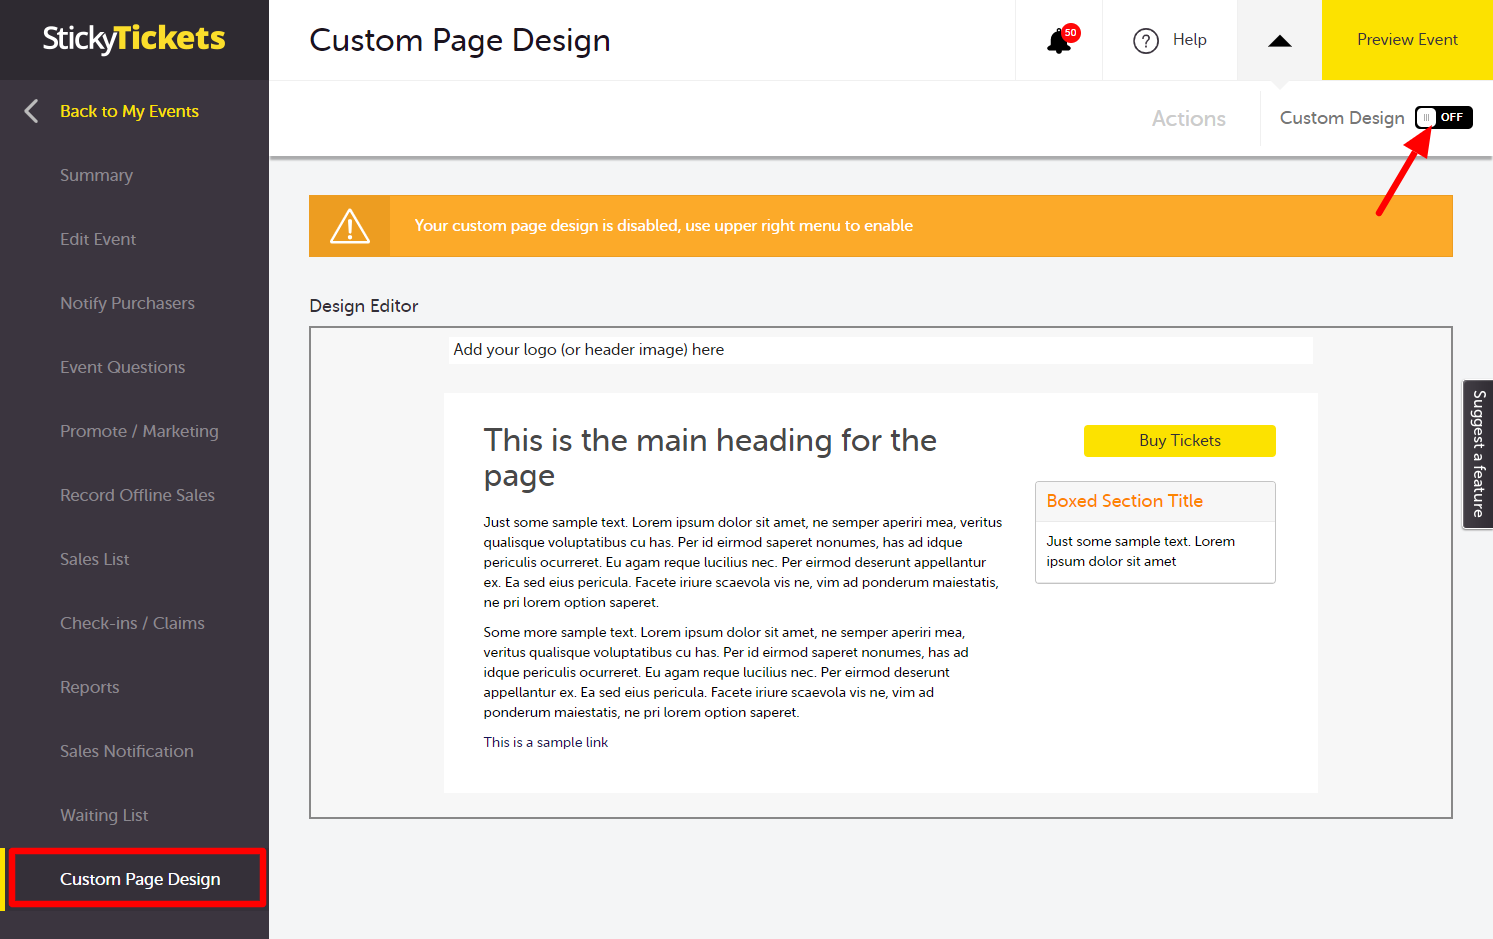Open the notification bell with 50 alerts
1493x939 pixels.
1059,39
